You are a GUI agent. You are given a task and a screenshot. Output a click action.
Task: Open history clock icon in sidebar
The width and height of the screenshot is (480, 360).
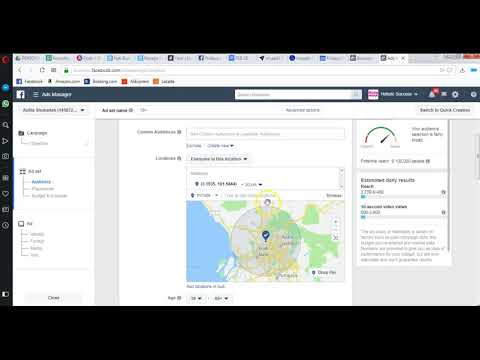[6, 225]
